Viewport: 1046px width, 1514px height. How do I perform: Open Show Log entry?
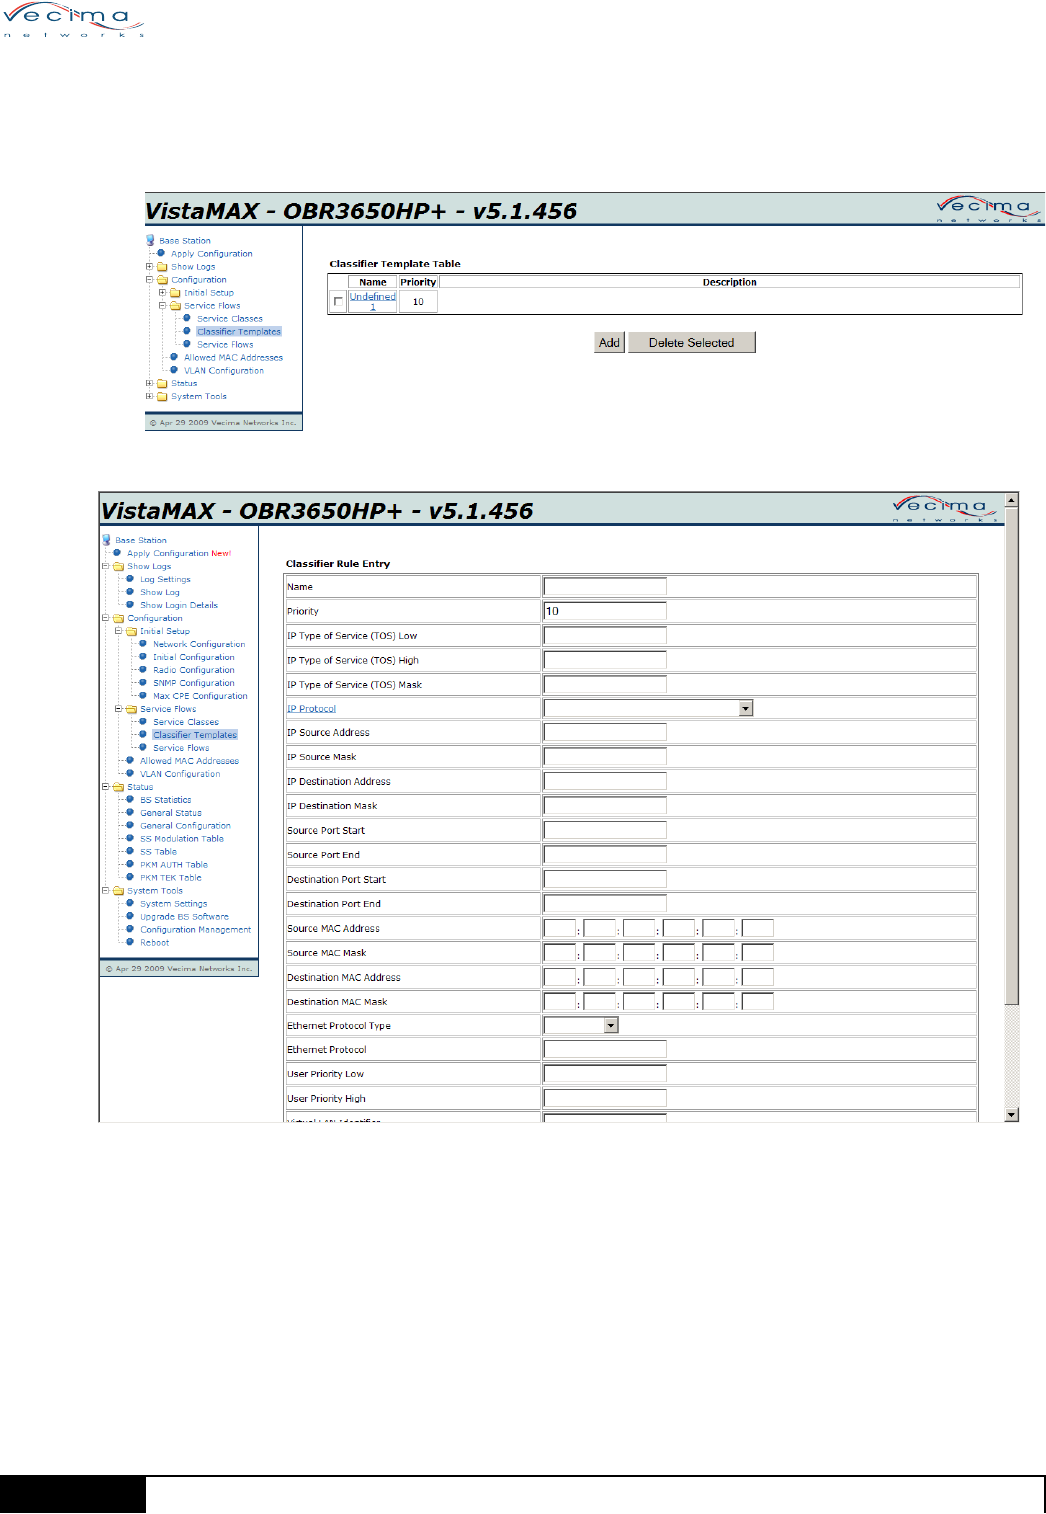[160, 592]
